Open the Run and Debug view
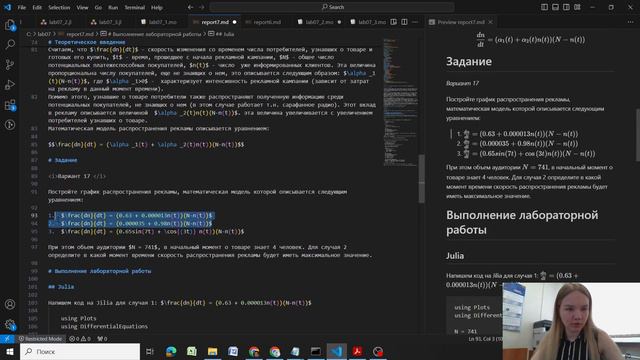640x360 pixels. [10, 84]
